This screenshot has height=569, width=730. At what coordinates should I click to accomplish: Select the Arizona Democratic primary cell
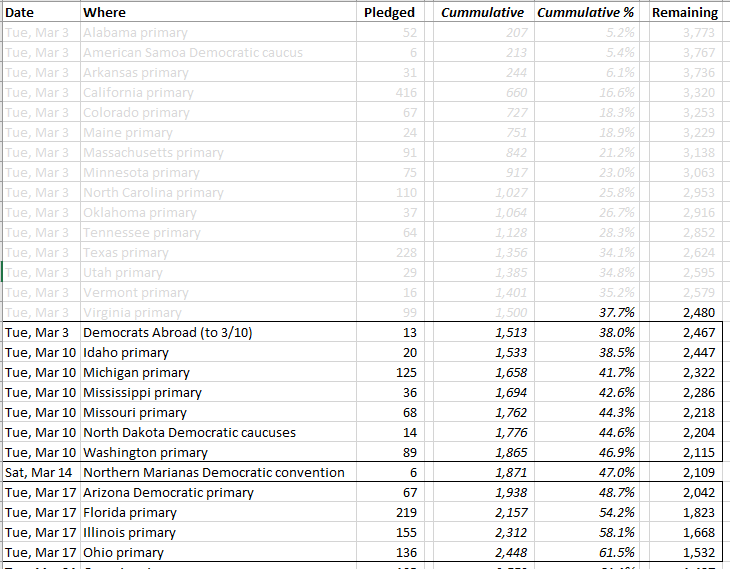point(168,492)
